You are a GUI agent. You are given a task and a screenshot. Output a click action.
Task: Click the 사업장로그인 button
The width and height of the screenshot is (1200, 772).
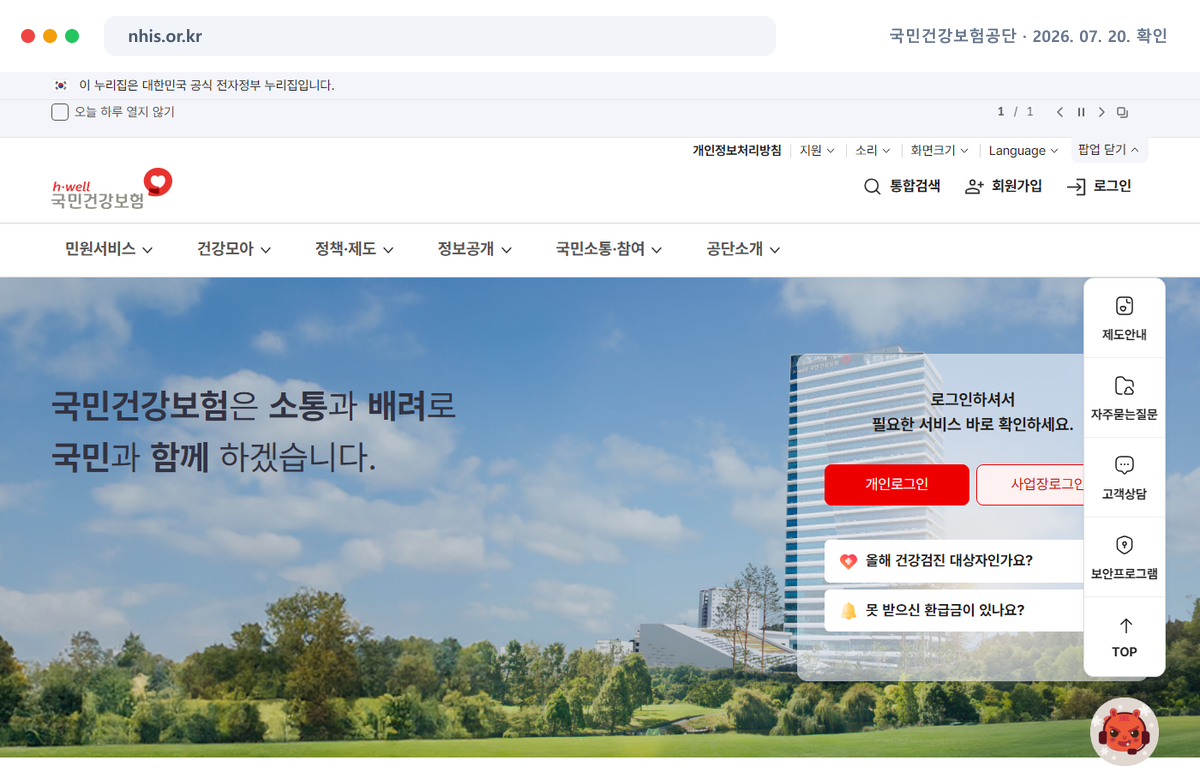click(x=1030, y=485)
